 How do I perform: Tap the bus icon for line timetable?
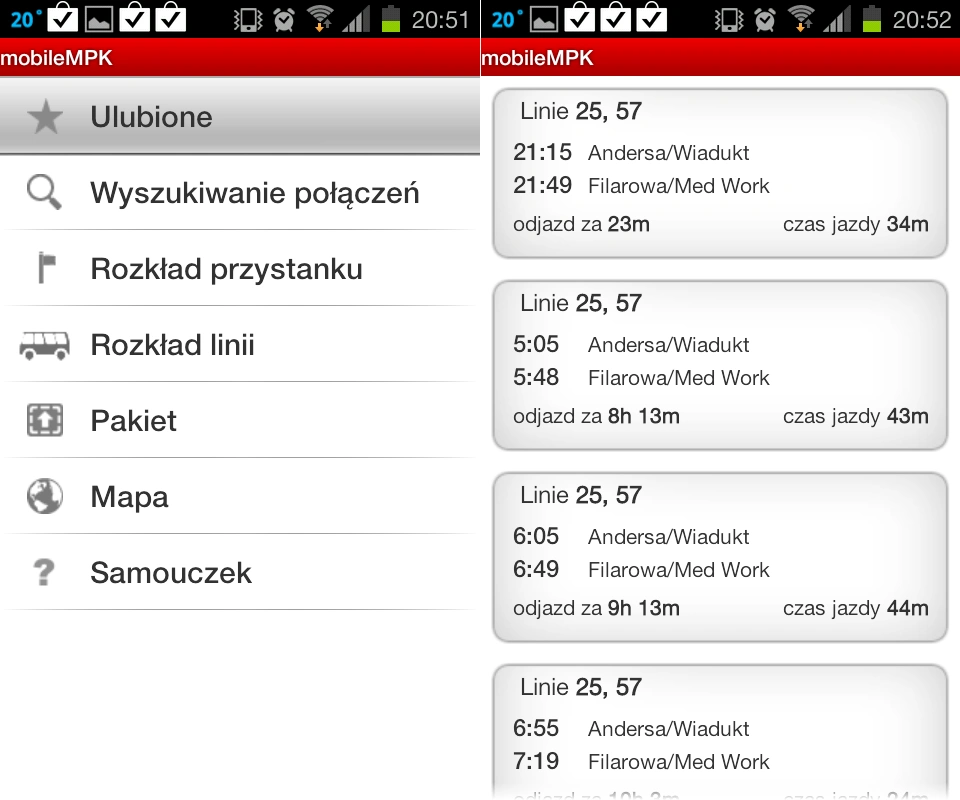tap(45, 345)
